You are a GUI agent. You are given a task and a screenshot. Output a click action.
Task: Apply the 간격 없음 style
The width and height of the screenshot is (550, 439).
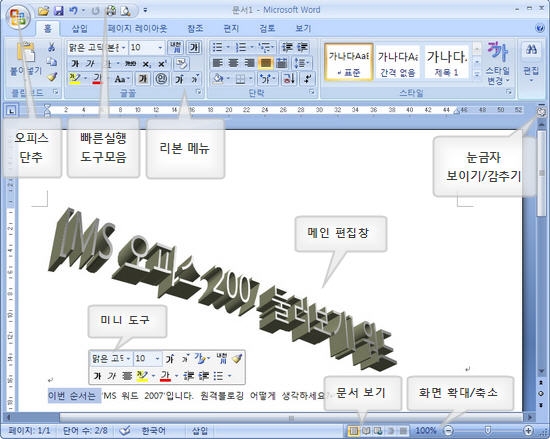coord(398,62)
